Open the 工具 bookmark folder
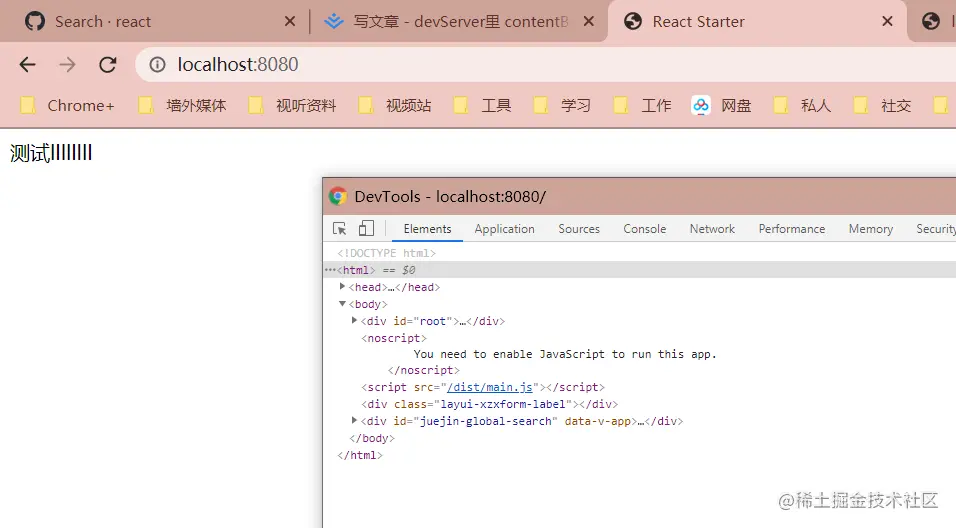Image resolution: width=956 pixels, height=528 pixels. (482, 105)
